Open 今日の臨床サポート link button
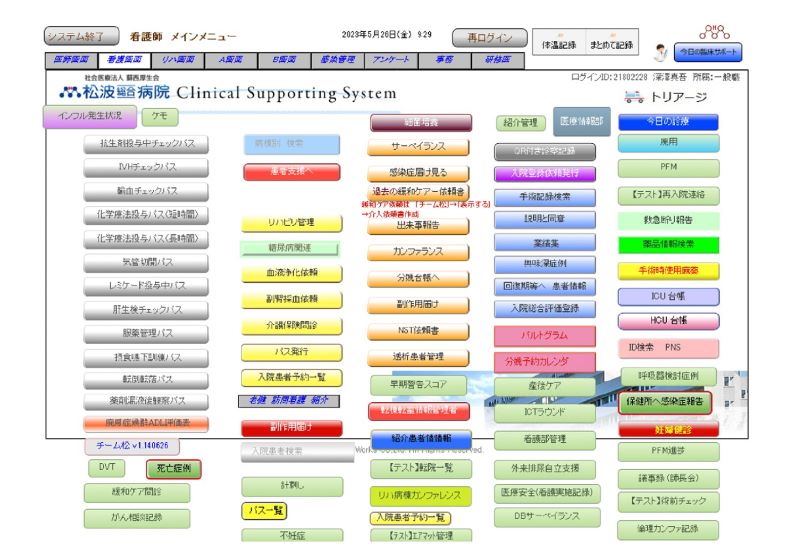Image resolution: width=800 pixels, height=549 pixels. click(708, 52)
